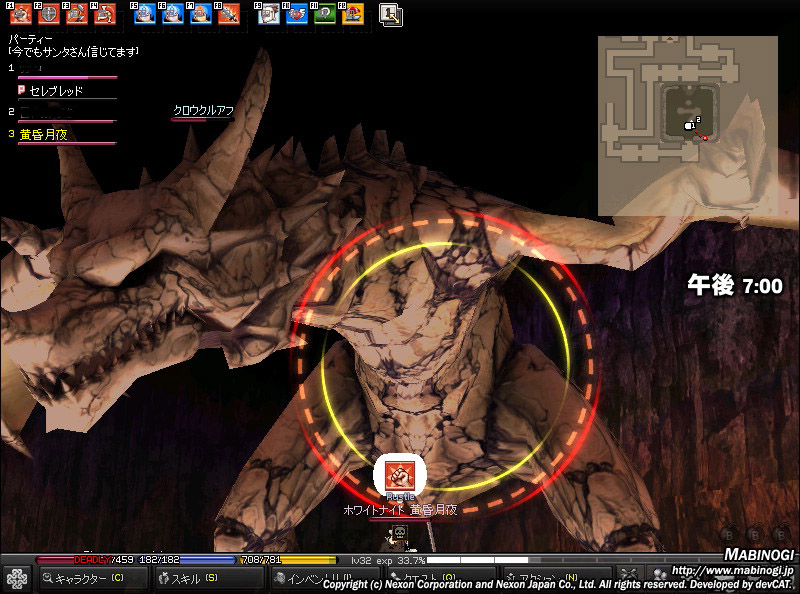Open the main menu knot icon
This screenshot has width=800, height=594.
click(17, 580)
